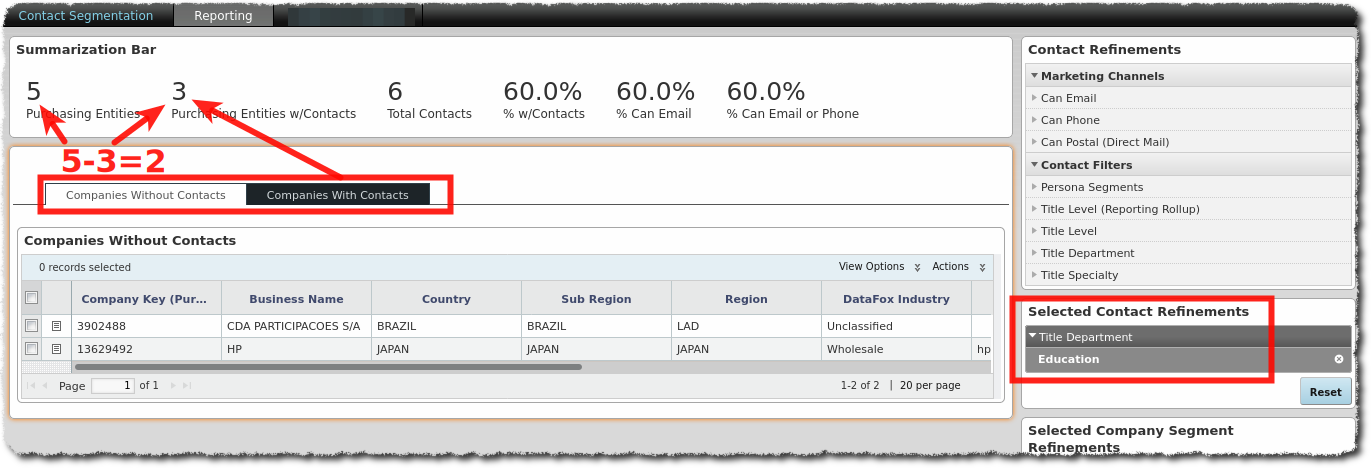This screenshot has width=1371, height=468.
Task: Switch to the Companies With Contacts tab
Action: click(337, 195)
